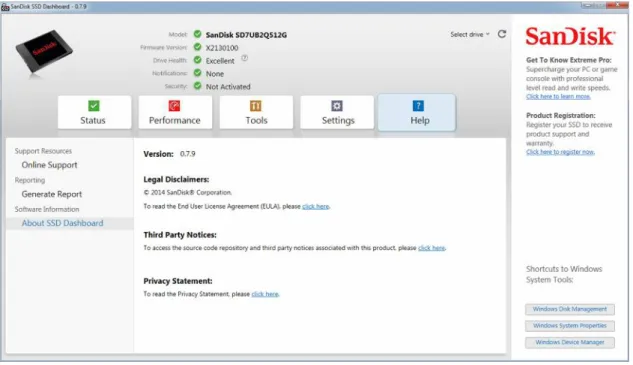This screenshot has height=365, width=633.
Task: Click the Drive Health help question mark
Action: click(245, 59)
